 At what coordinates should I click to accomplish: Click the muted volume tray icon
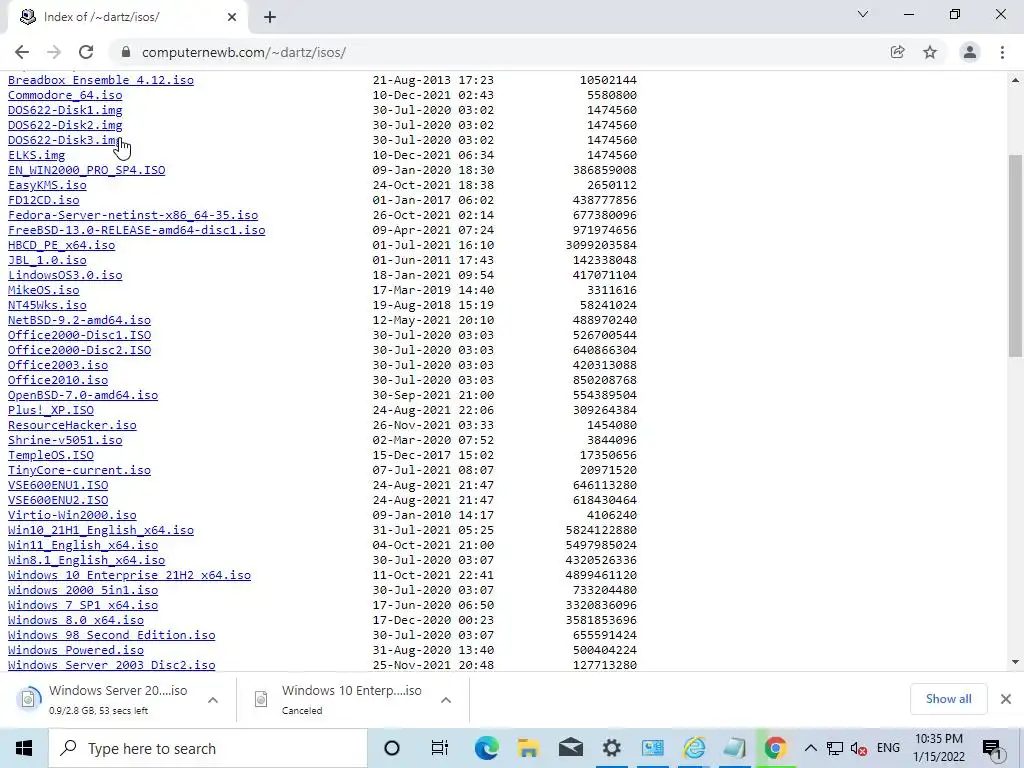point(859,748)
